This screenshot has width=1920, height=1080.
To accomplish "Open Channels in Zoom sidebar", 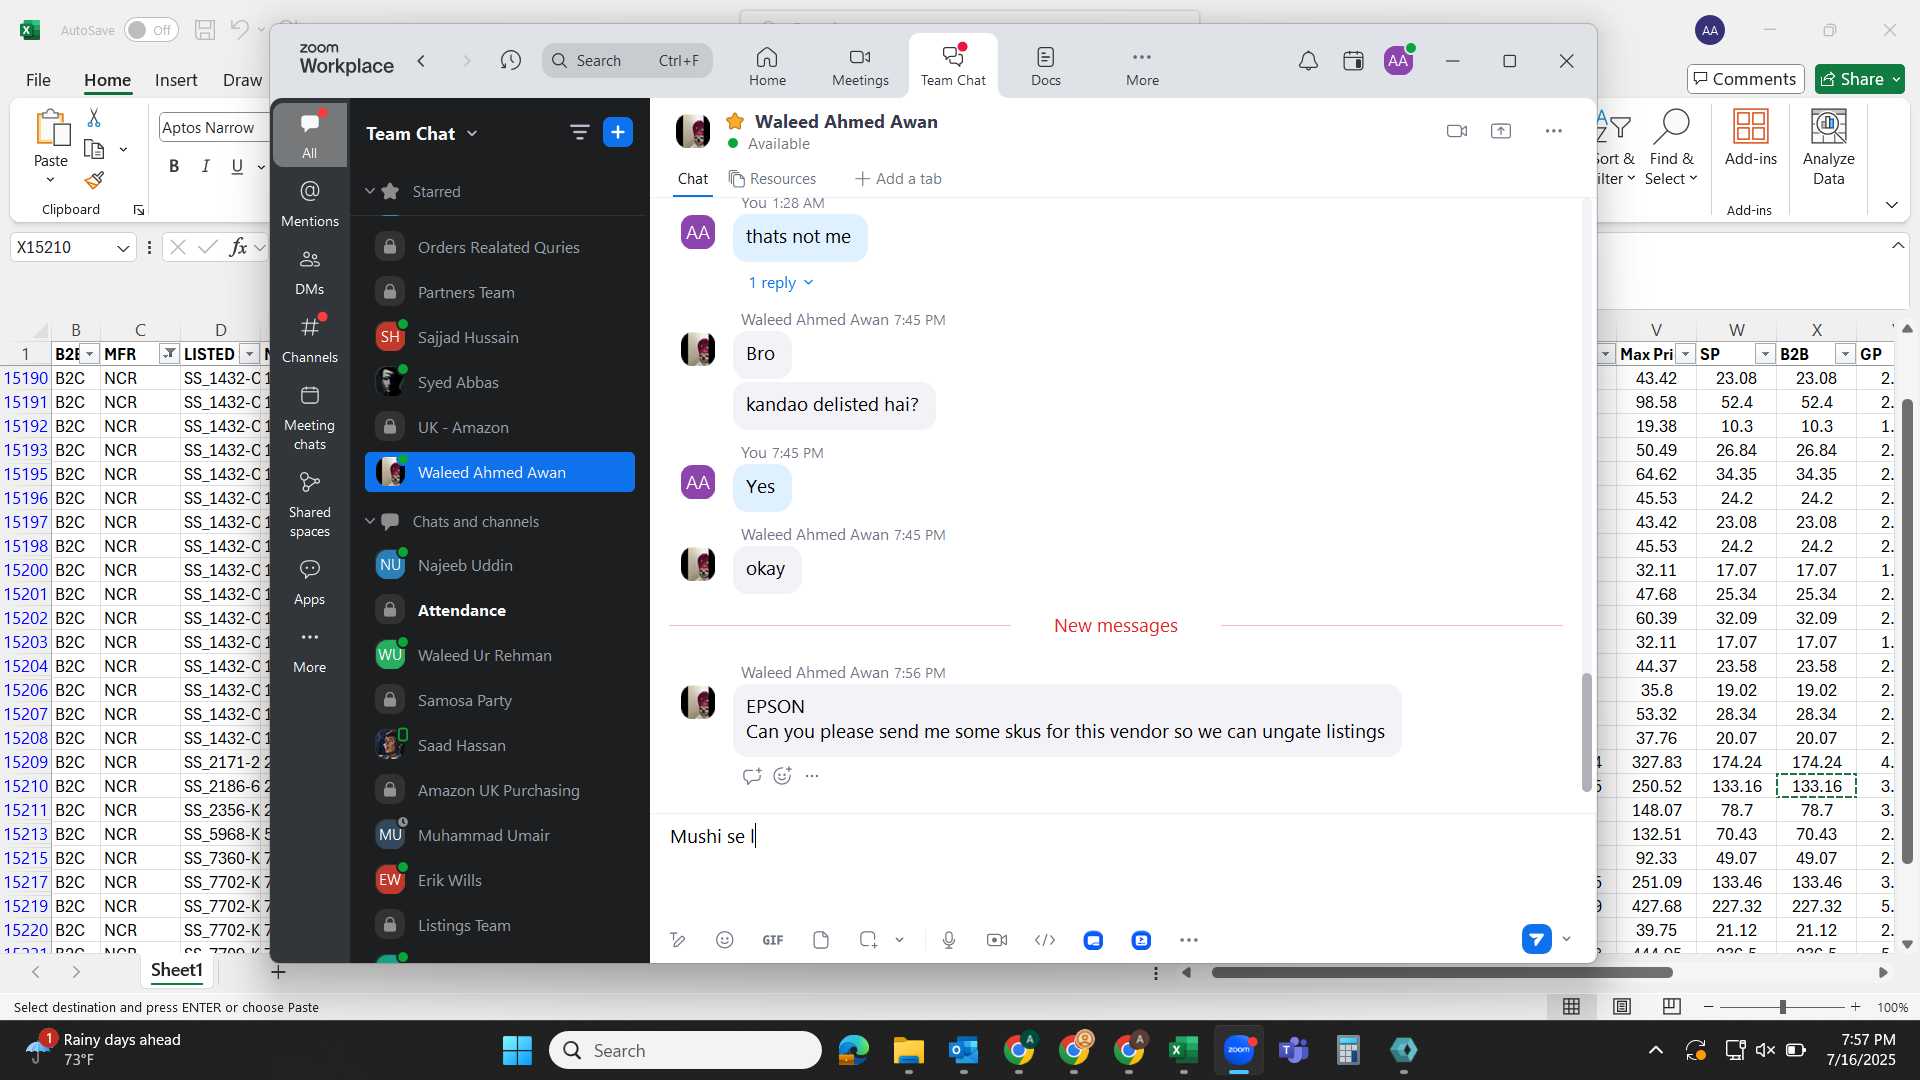I will coord(310,340).
